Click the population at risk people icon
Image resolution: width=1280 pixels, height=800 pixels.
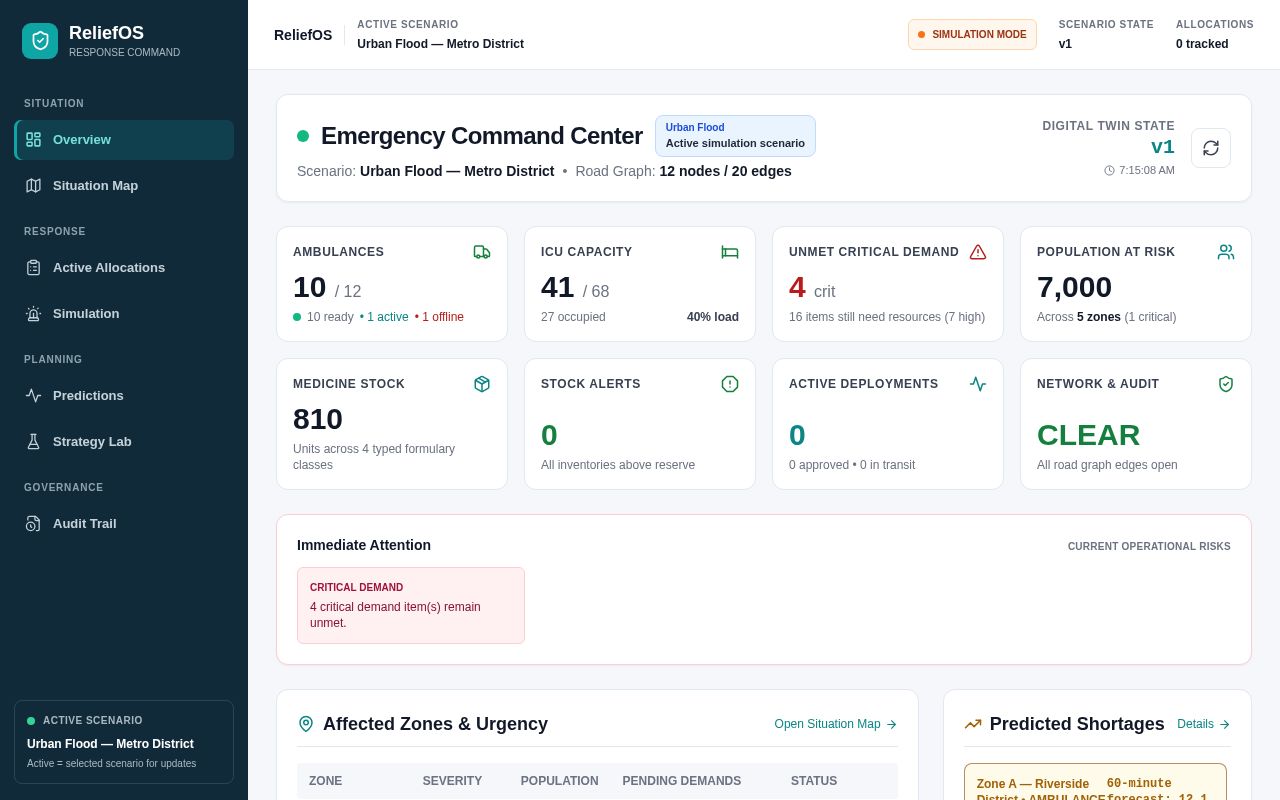[1226, 252]
